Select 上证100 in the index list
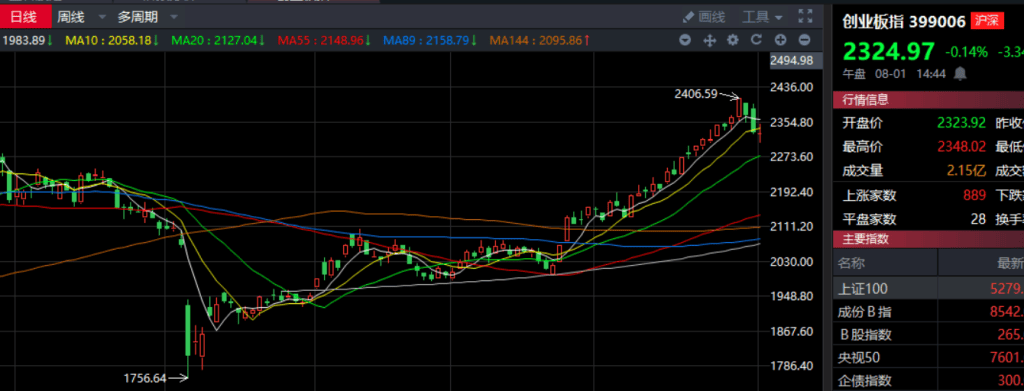This screenshot has height=391, width=1024. (928, 288)
